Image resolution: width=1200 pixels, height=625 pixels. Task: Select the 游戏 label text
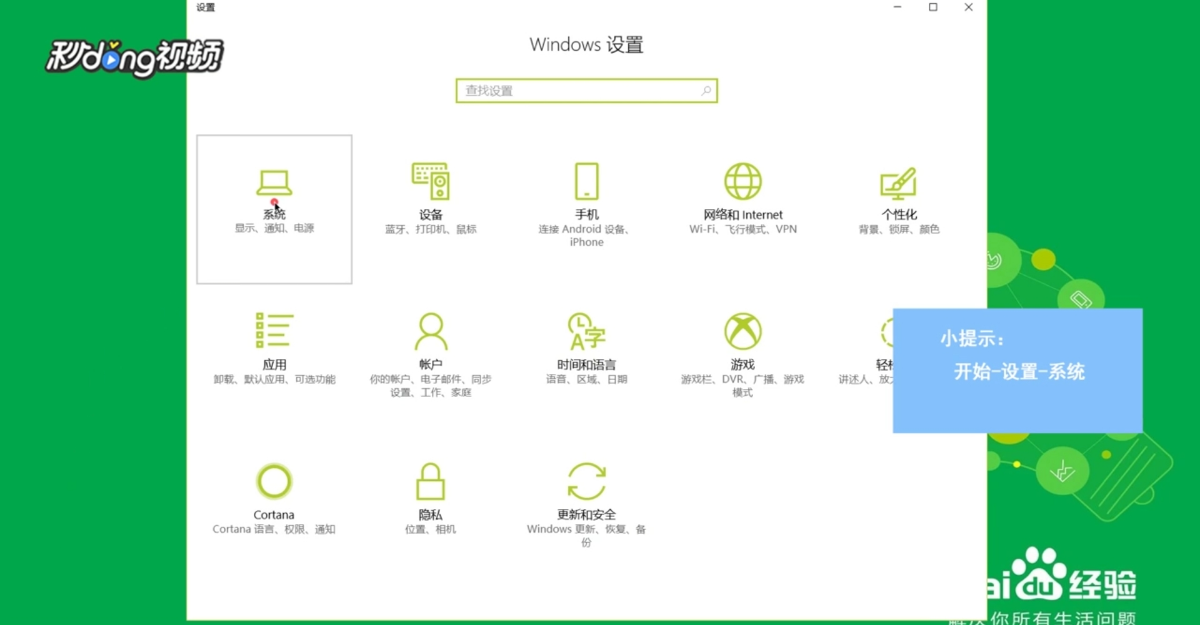pyautogui.click(x=743, y=365)
